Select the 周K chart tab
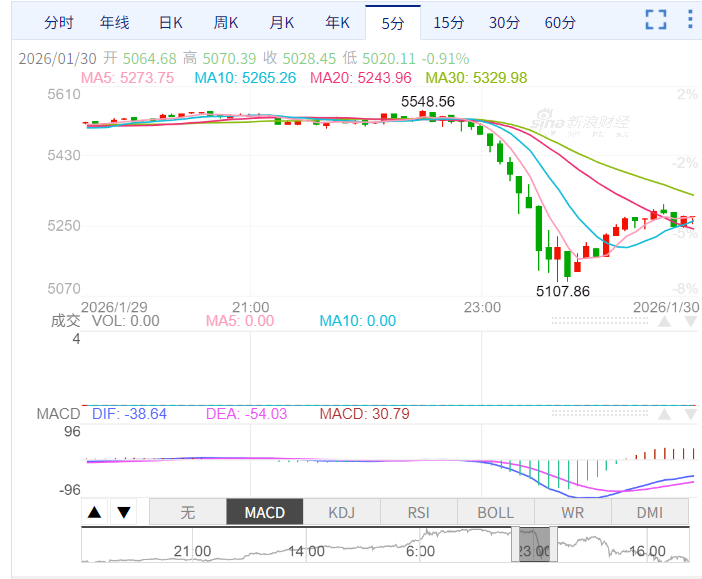The height and width of the screenshot is (579, 702). 226,22
